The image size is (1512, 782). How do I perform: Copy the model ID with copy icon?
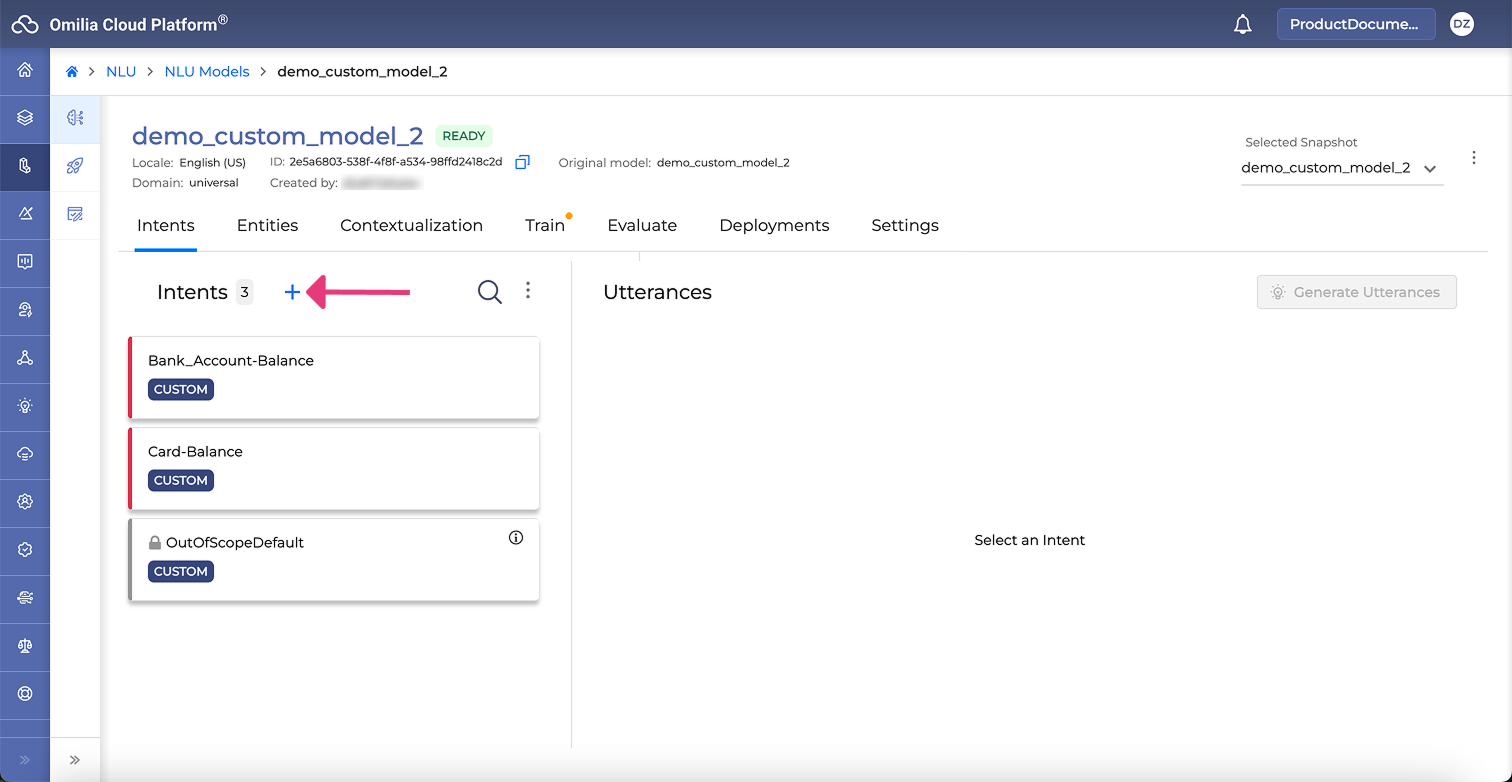522,162
